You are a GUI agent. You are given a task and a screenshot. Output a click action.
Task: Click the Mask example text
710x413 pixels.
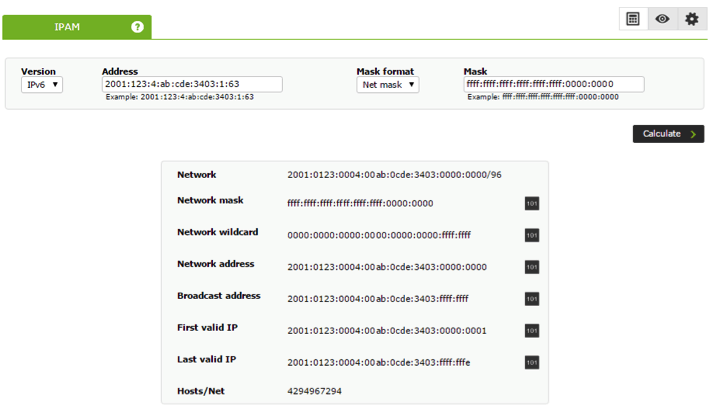pos(543,97)
